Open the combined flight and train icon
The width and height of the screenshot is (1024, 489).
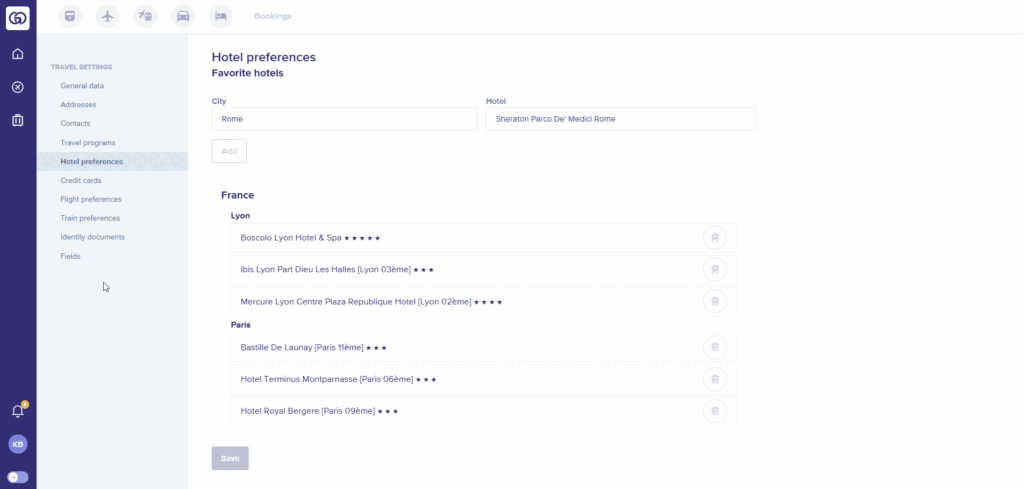point(146,15)
